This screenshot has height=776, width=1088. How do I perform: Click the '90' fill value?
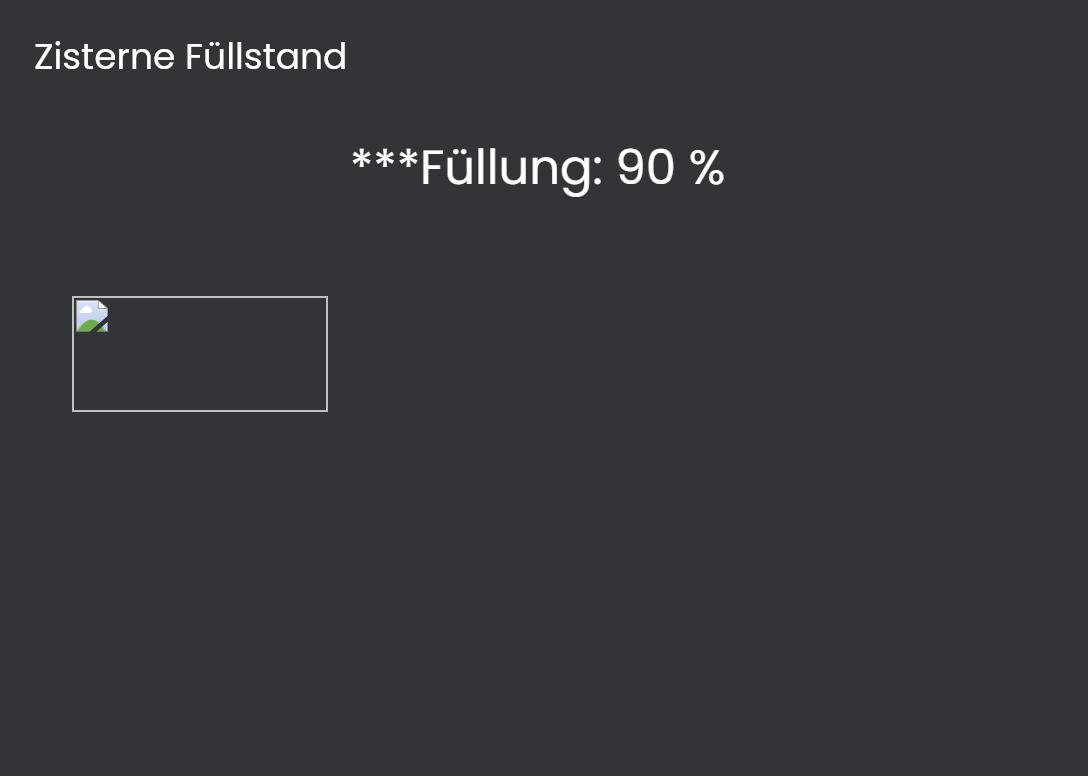(x=645, y=168)
